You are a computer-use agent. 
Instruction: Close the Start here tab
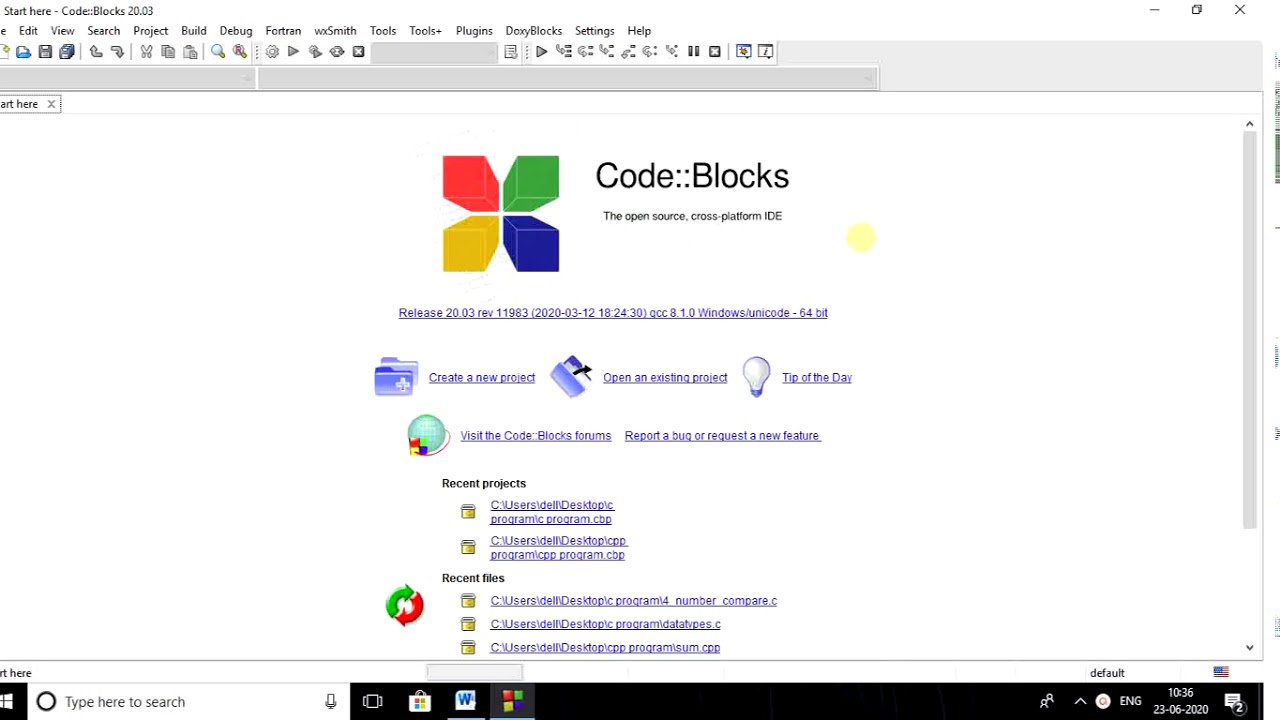point(51,104)
